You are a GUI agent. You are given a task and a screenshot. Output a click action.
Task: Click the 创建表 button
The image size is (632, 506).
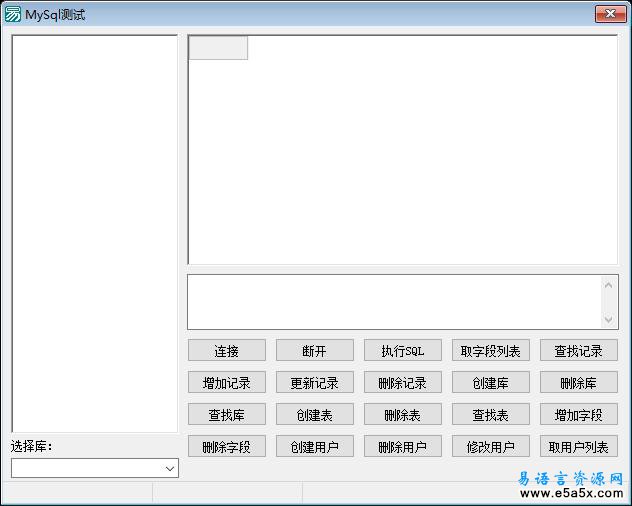(314, 414)
